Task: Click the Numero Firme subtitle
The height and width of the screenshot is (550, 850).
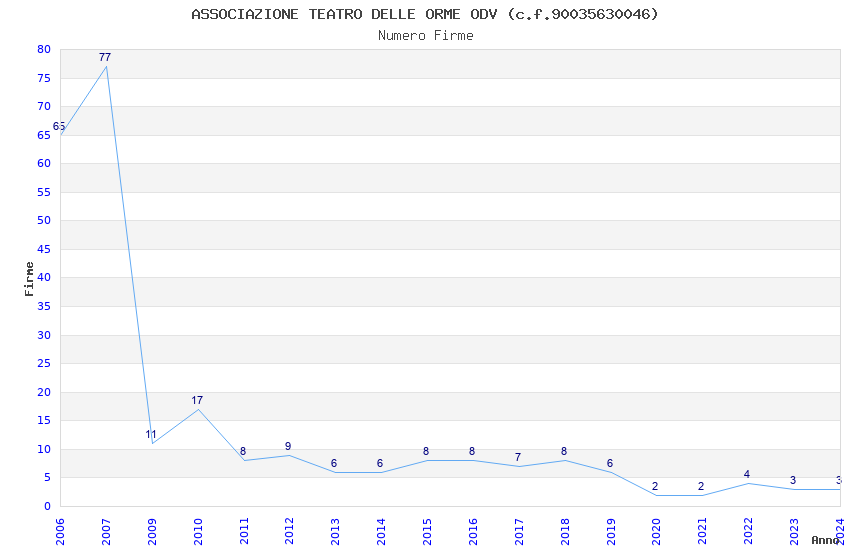Action: point(425,36)
